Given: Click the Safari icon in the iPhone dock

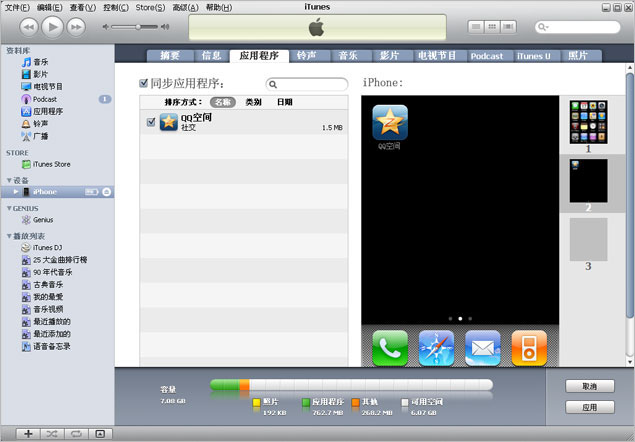Looking at the screenshot, I should tap(436, 348).
